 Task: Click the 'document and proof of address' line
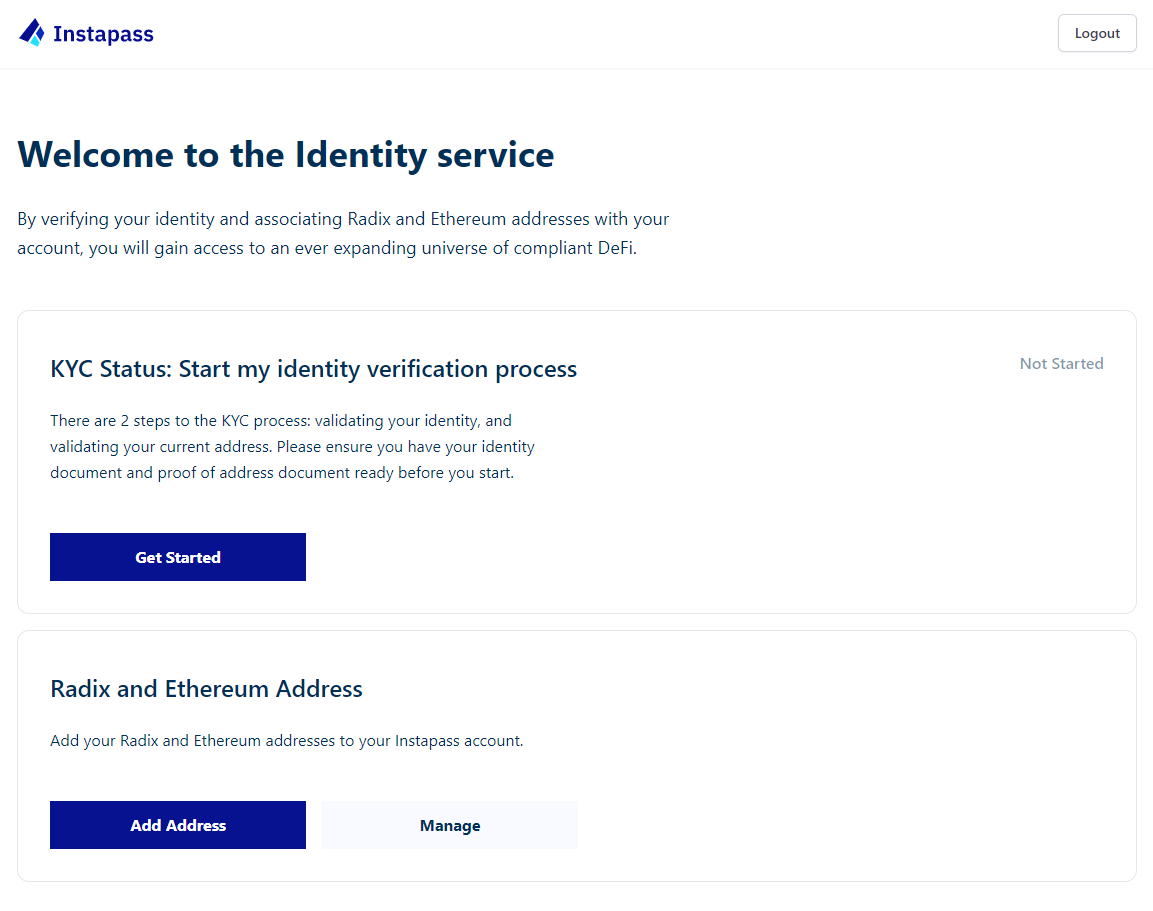pyautogui.click(x=282, y=472)
